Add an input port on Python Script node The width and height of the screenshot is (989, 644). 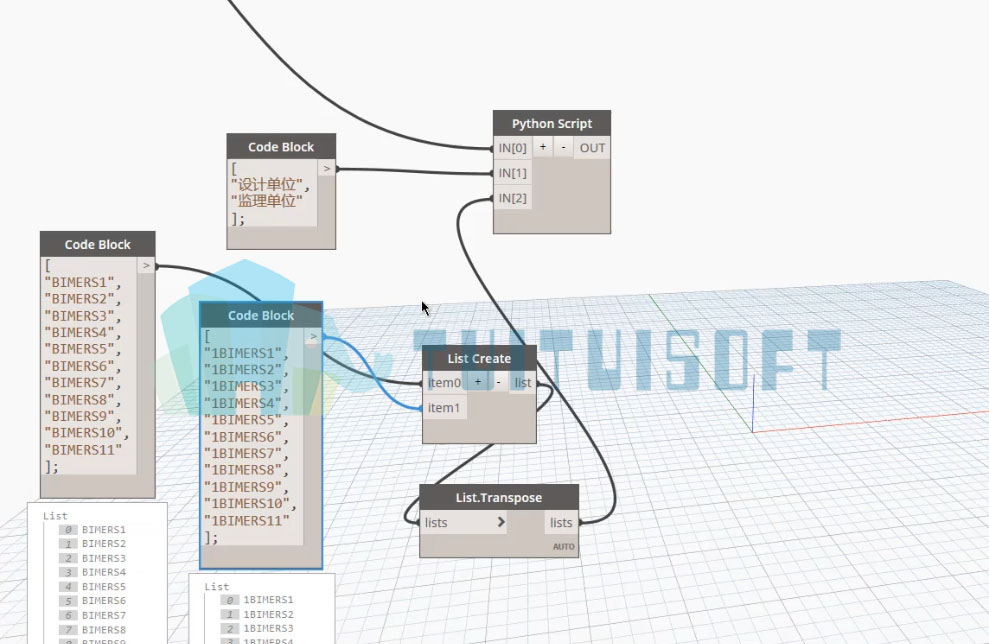pyautogui.click(x=542, y=148)
